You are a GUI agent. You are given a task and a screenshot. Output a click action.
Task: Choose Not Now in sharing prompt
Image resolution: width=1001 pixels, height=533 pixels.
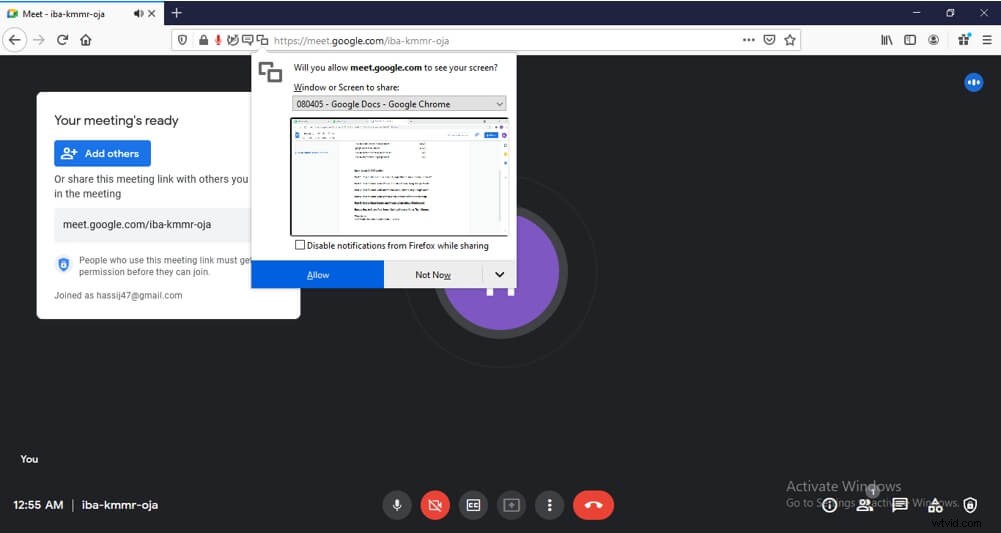pyautogui.click(x=433, y=274)
